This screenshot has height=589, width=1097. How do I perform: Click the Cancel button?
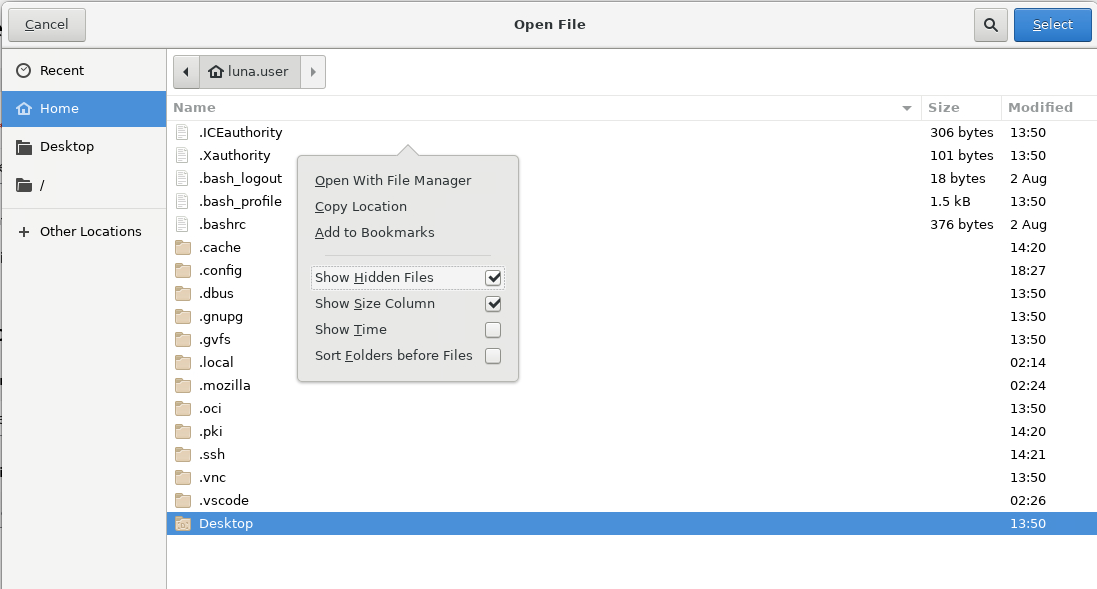pyautogui.click(x=47, y=24)
